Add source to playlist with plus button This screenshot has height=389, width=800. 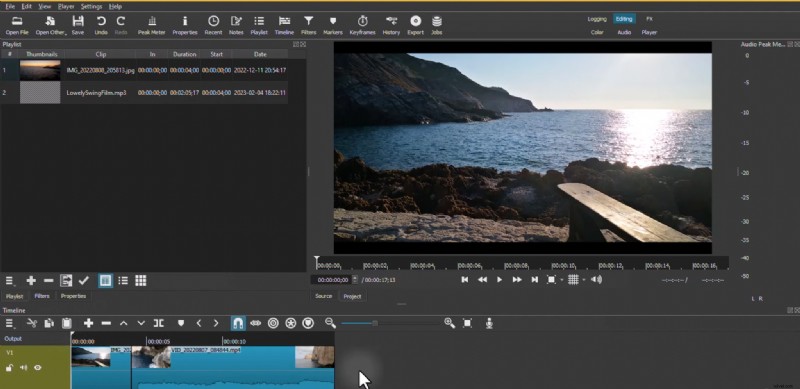[31, 281]
